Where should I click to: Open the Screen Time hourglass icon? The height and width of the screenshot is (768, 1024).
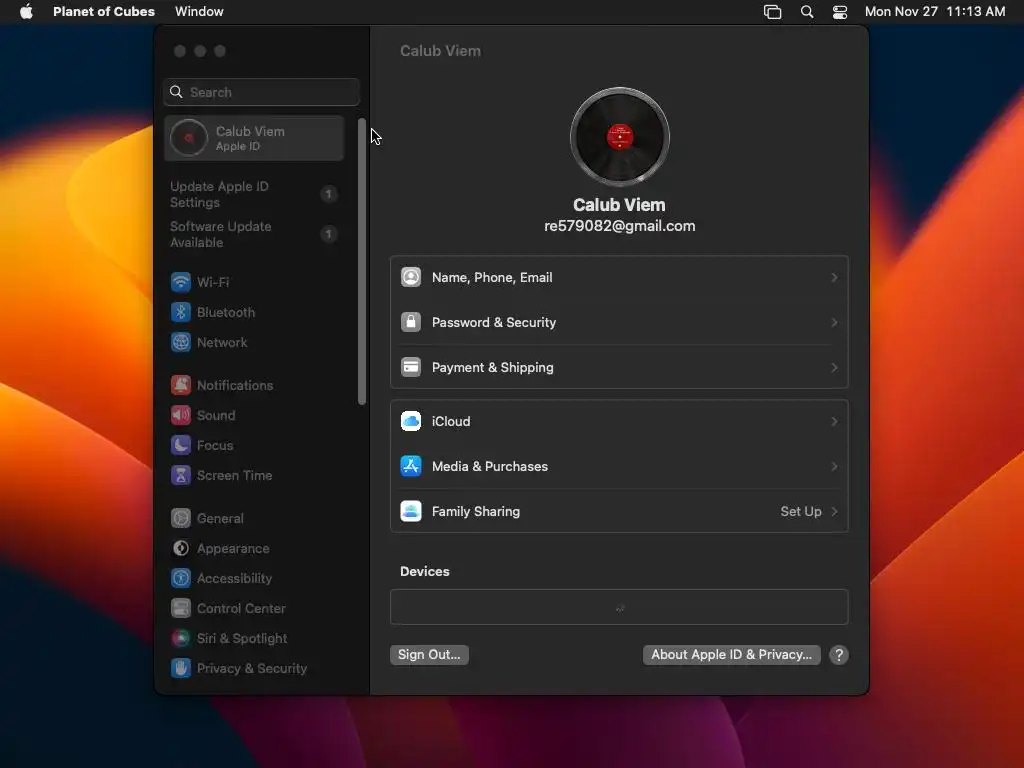[181, 475]
